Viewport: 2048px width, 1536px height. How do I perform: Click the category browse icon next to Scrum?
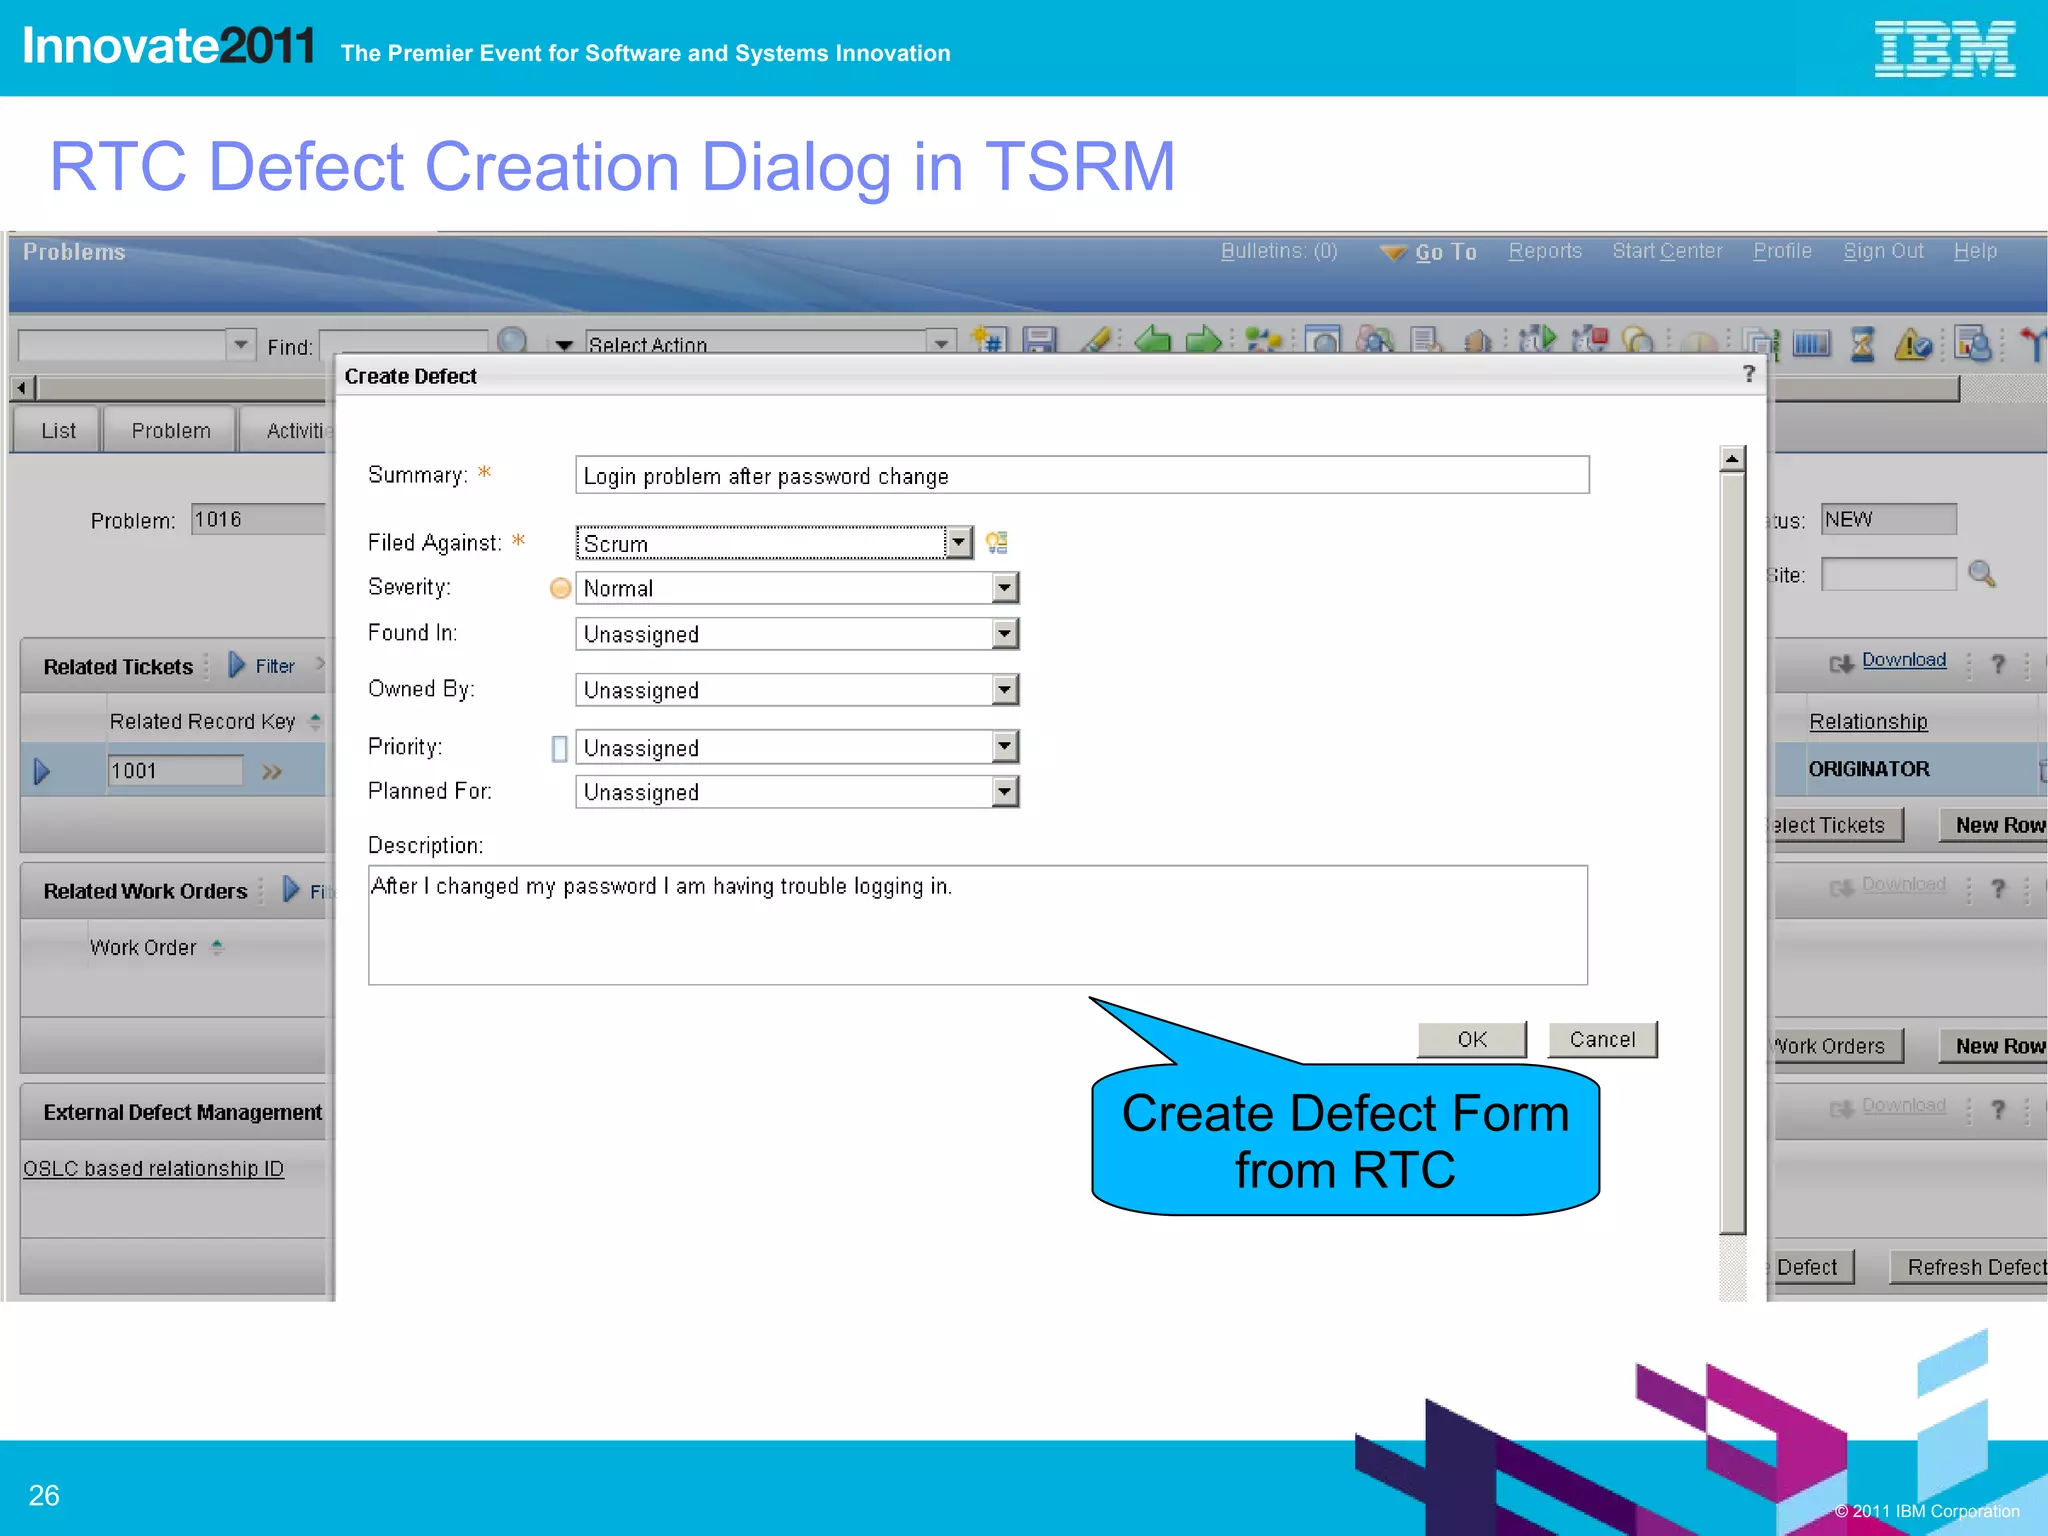click(x=996, y=542)
